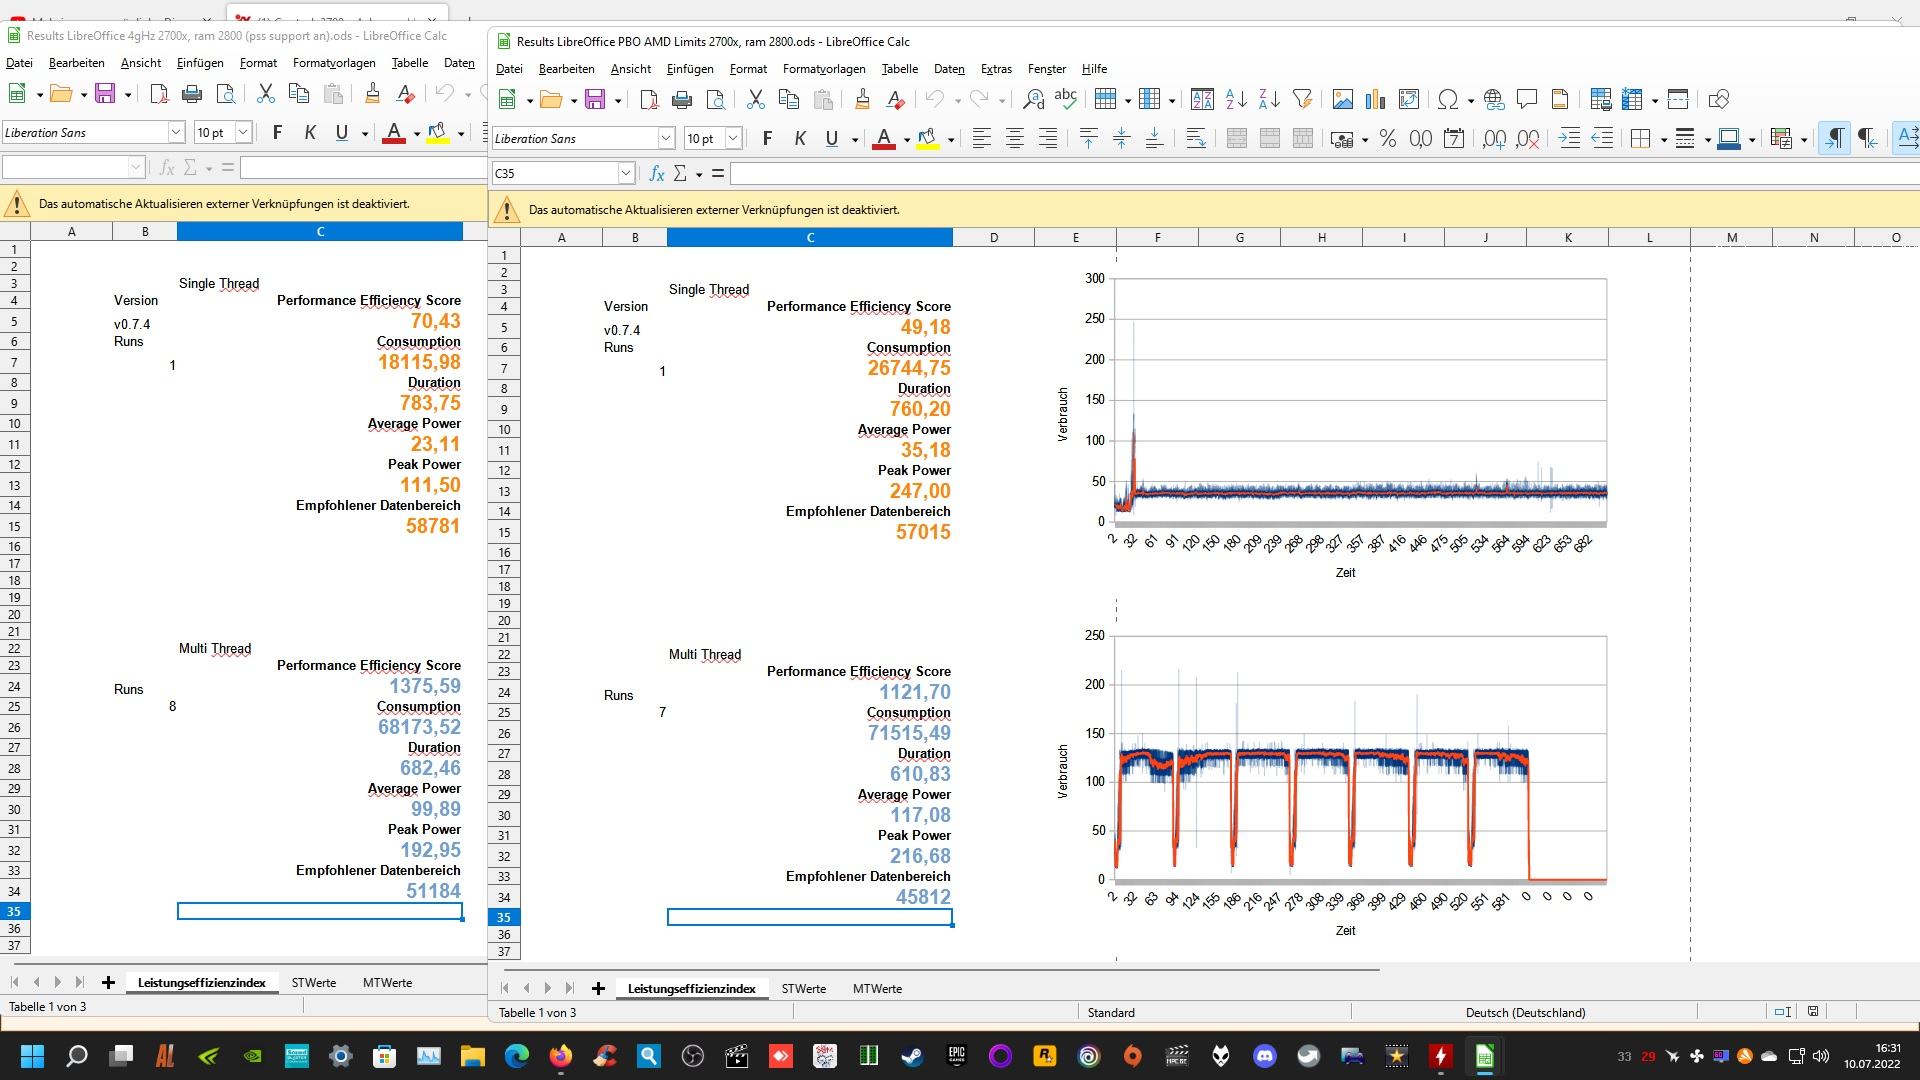Click the Print icon in right Calc window
Screen dimensions: 1920x1080
pos(682,99)
